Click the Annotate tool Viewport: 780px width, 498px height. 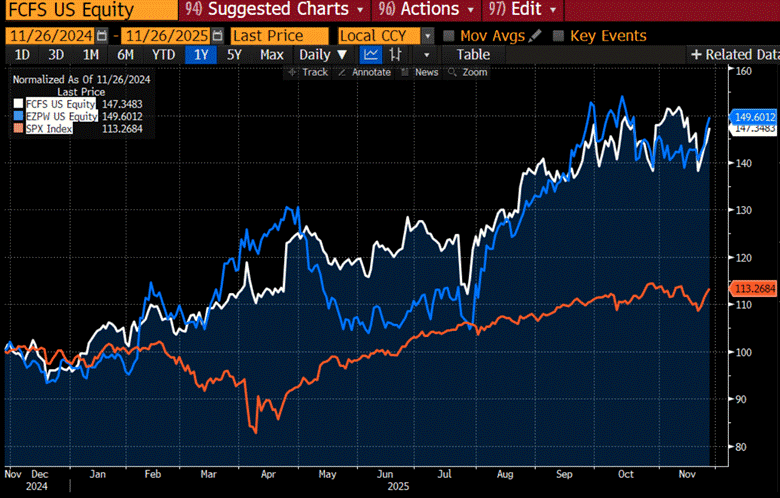pos(365,72)
